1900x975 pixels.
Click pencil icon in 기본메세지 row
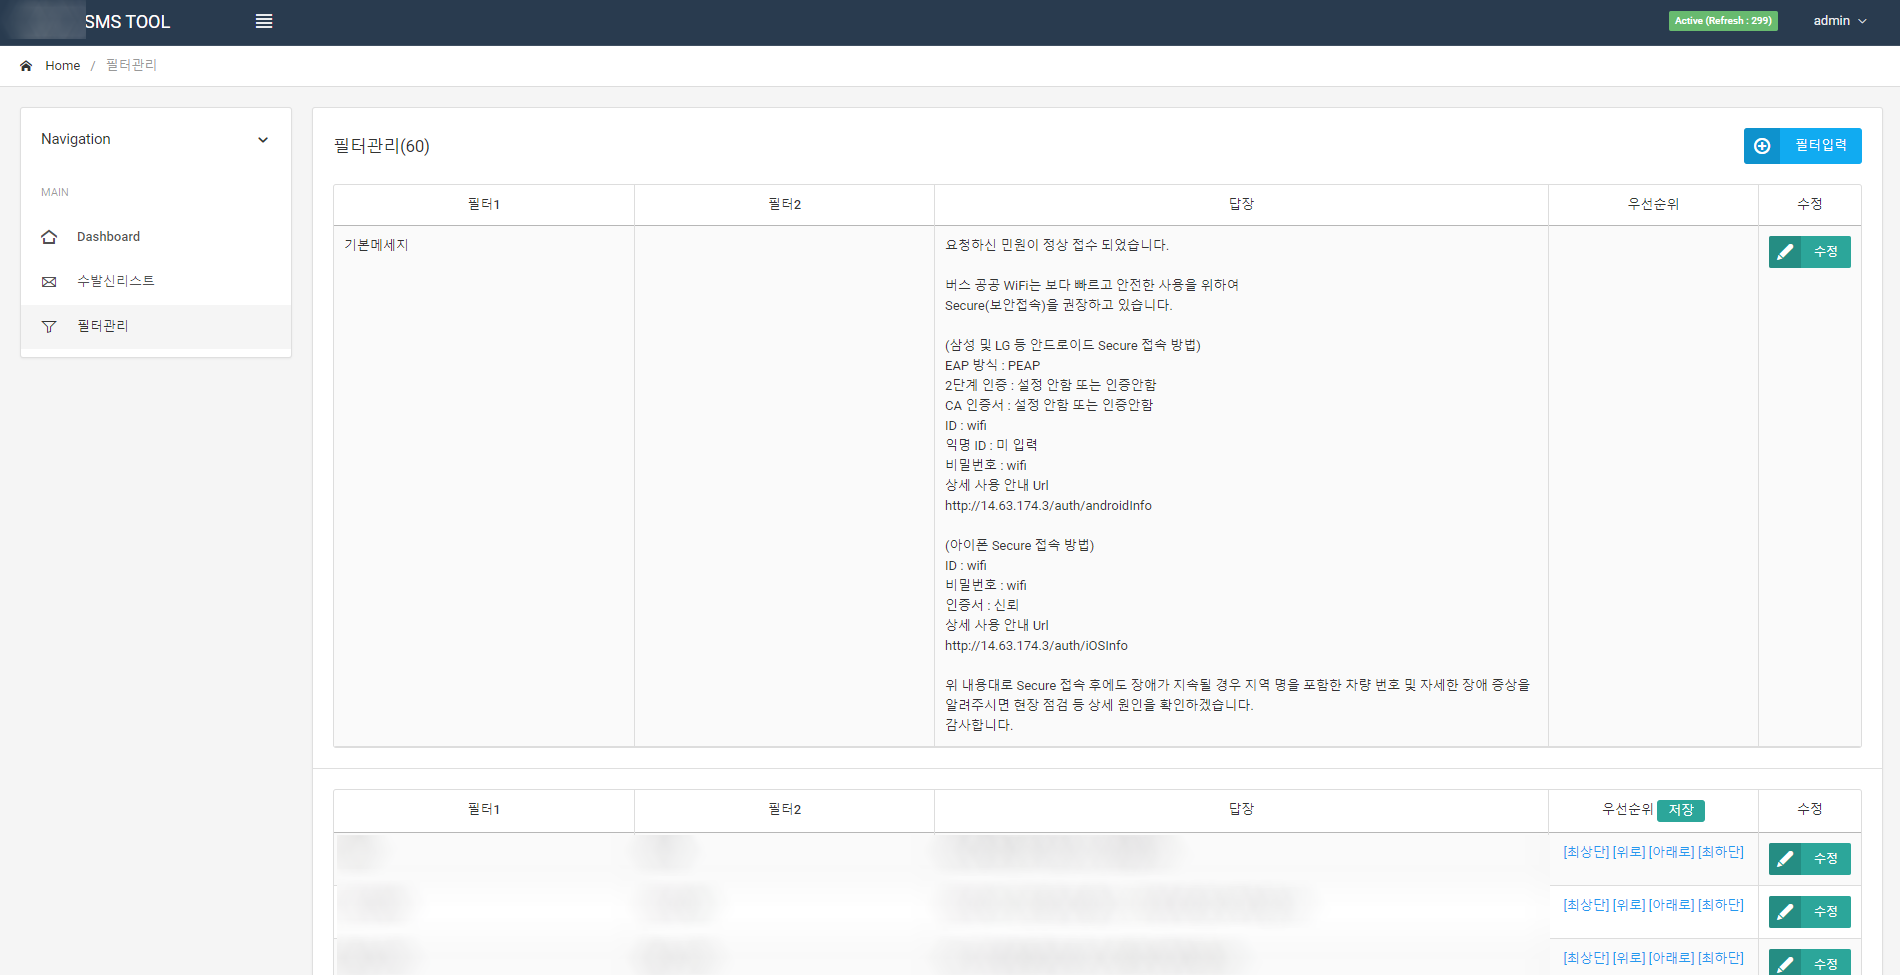[x=1785, y=252]
